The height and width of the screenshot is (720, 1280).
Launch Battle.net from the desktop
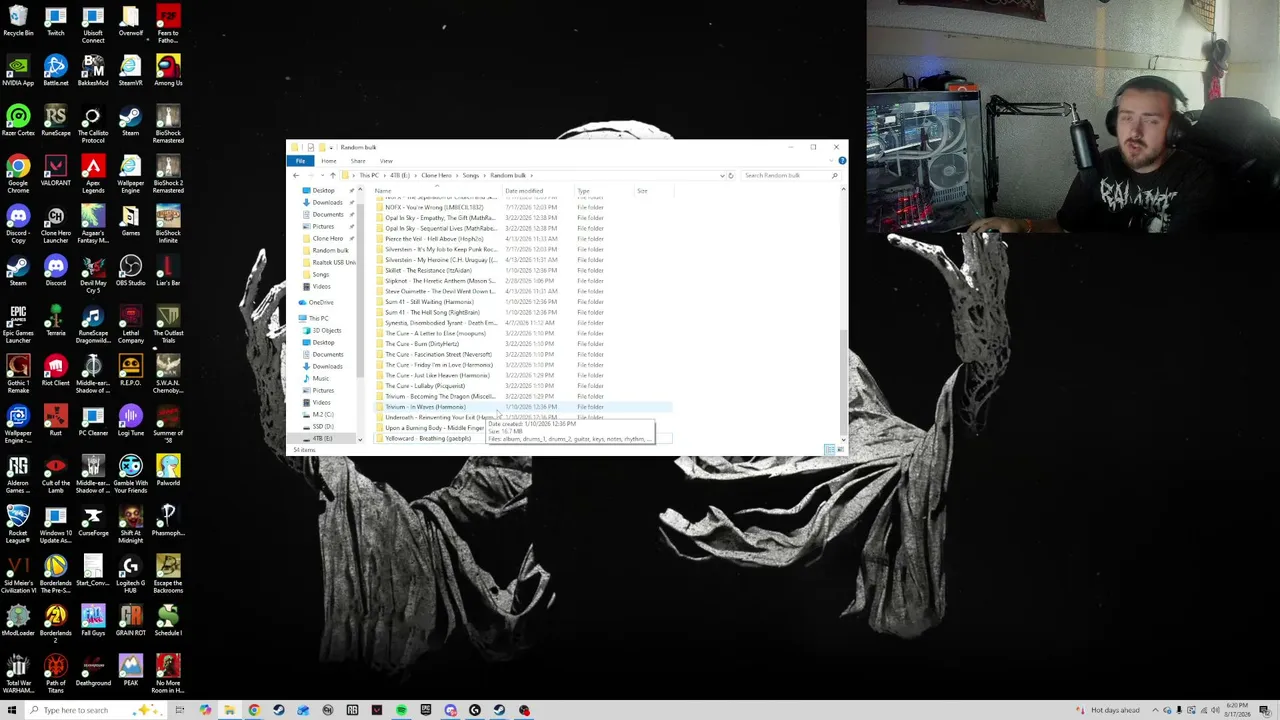coord(56,71)
